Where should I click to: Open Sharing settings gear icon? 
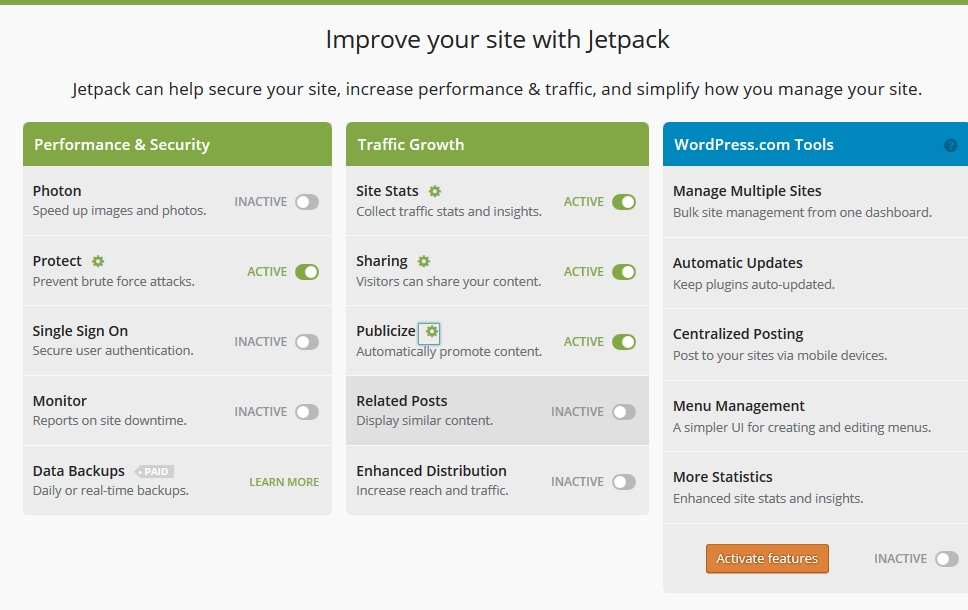click(424, 261)
